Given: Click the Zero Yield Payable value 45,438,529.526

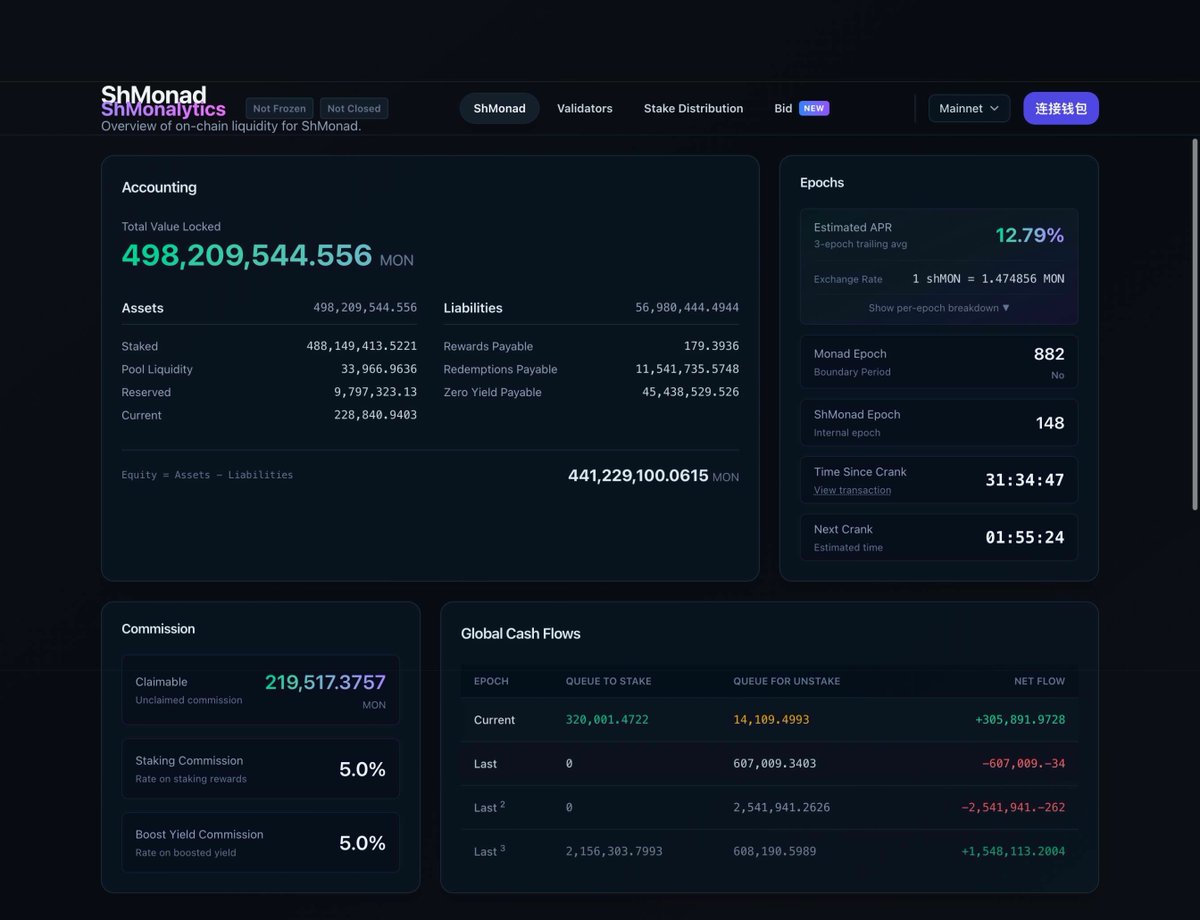Looking at the screenshot, I should (690, 392).
